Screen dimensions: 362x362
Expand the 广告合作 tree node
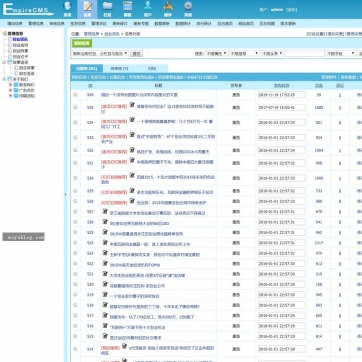point(10,90)
